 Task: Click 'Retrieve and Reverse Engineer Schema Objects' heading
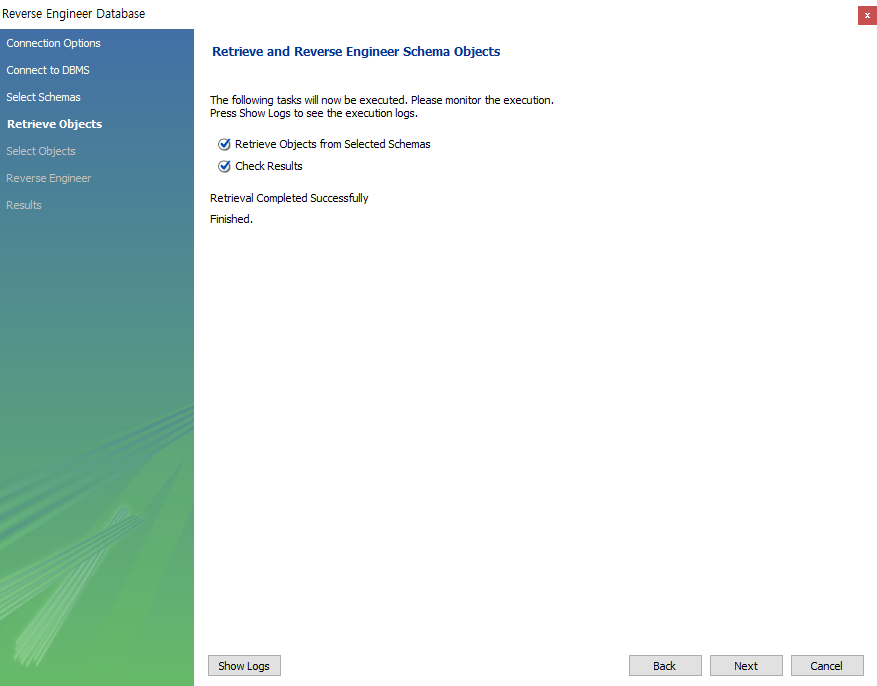pos(356,51)
